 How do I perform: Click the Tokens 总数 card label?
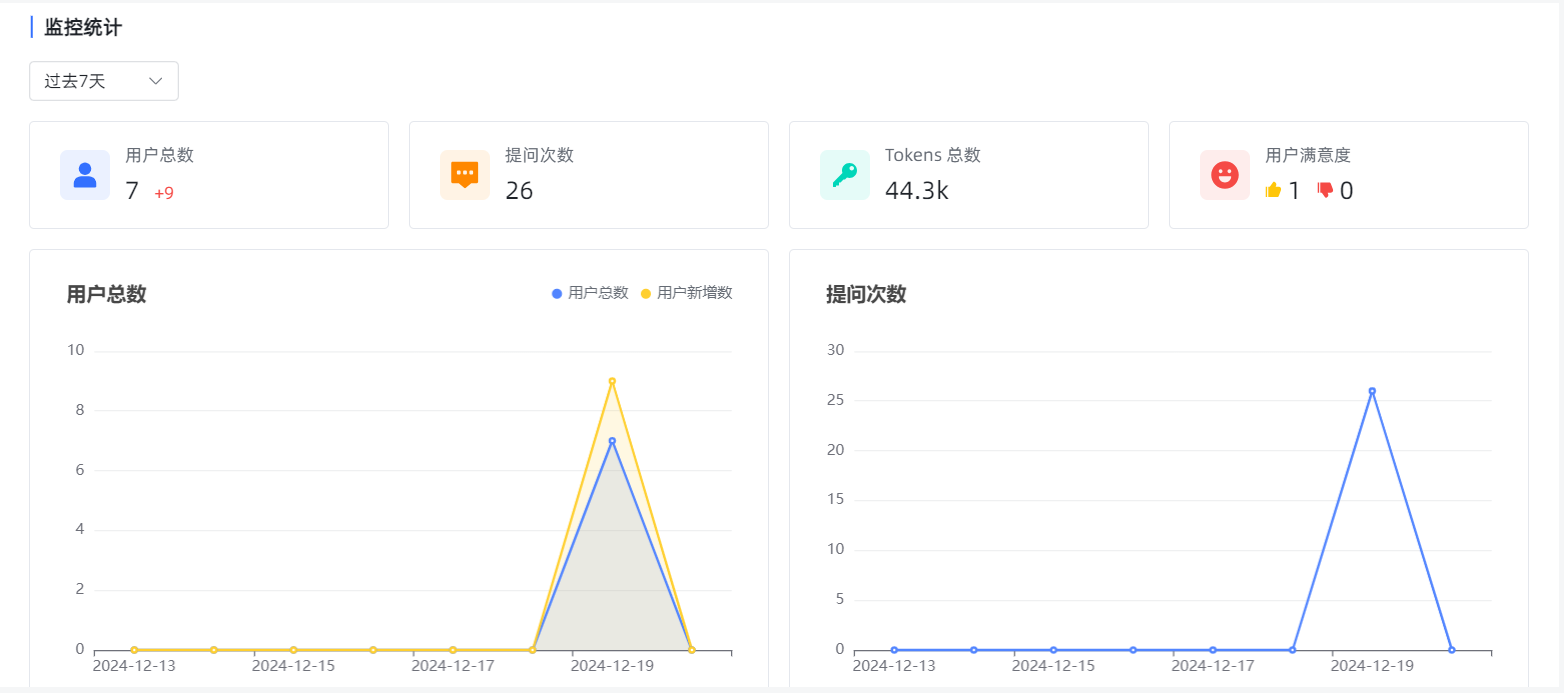(x=933, y=155)
